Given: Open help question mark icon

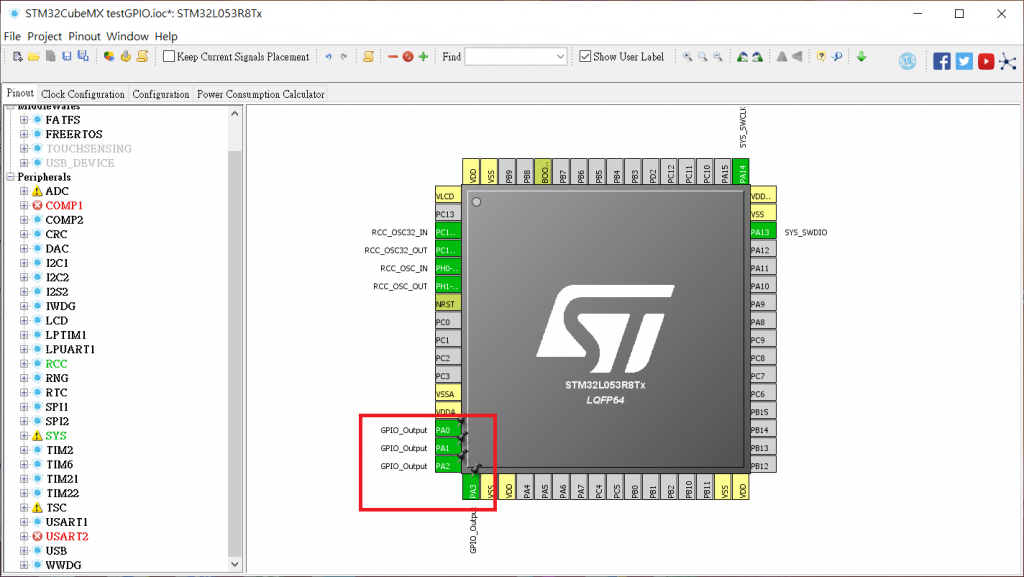Looking at the screenshot, I should click(x=822, y=57).
